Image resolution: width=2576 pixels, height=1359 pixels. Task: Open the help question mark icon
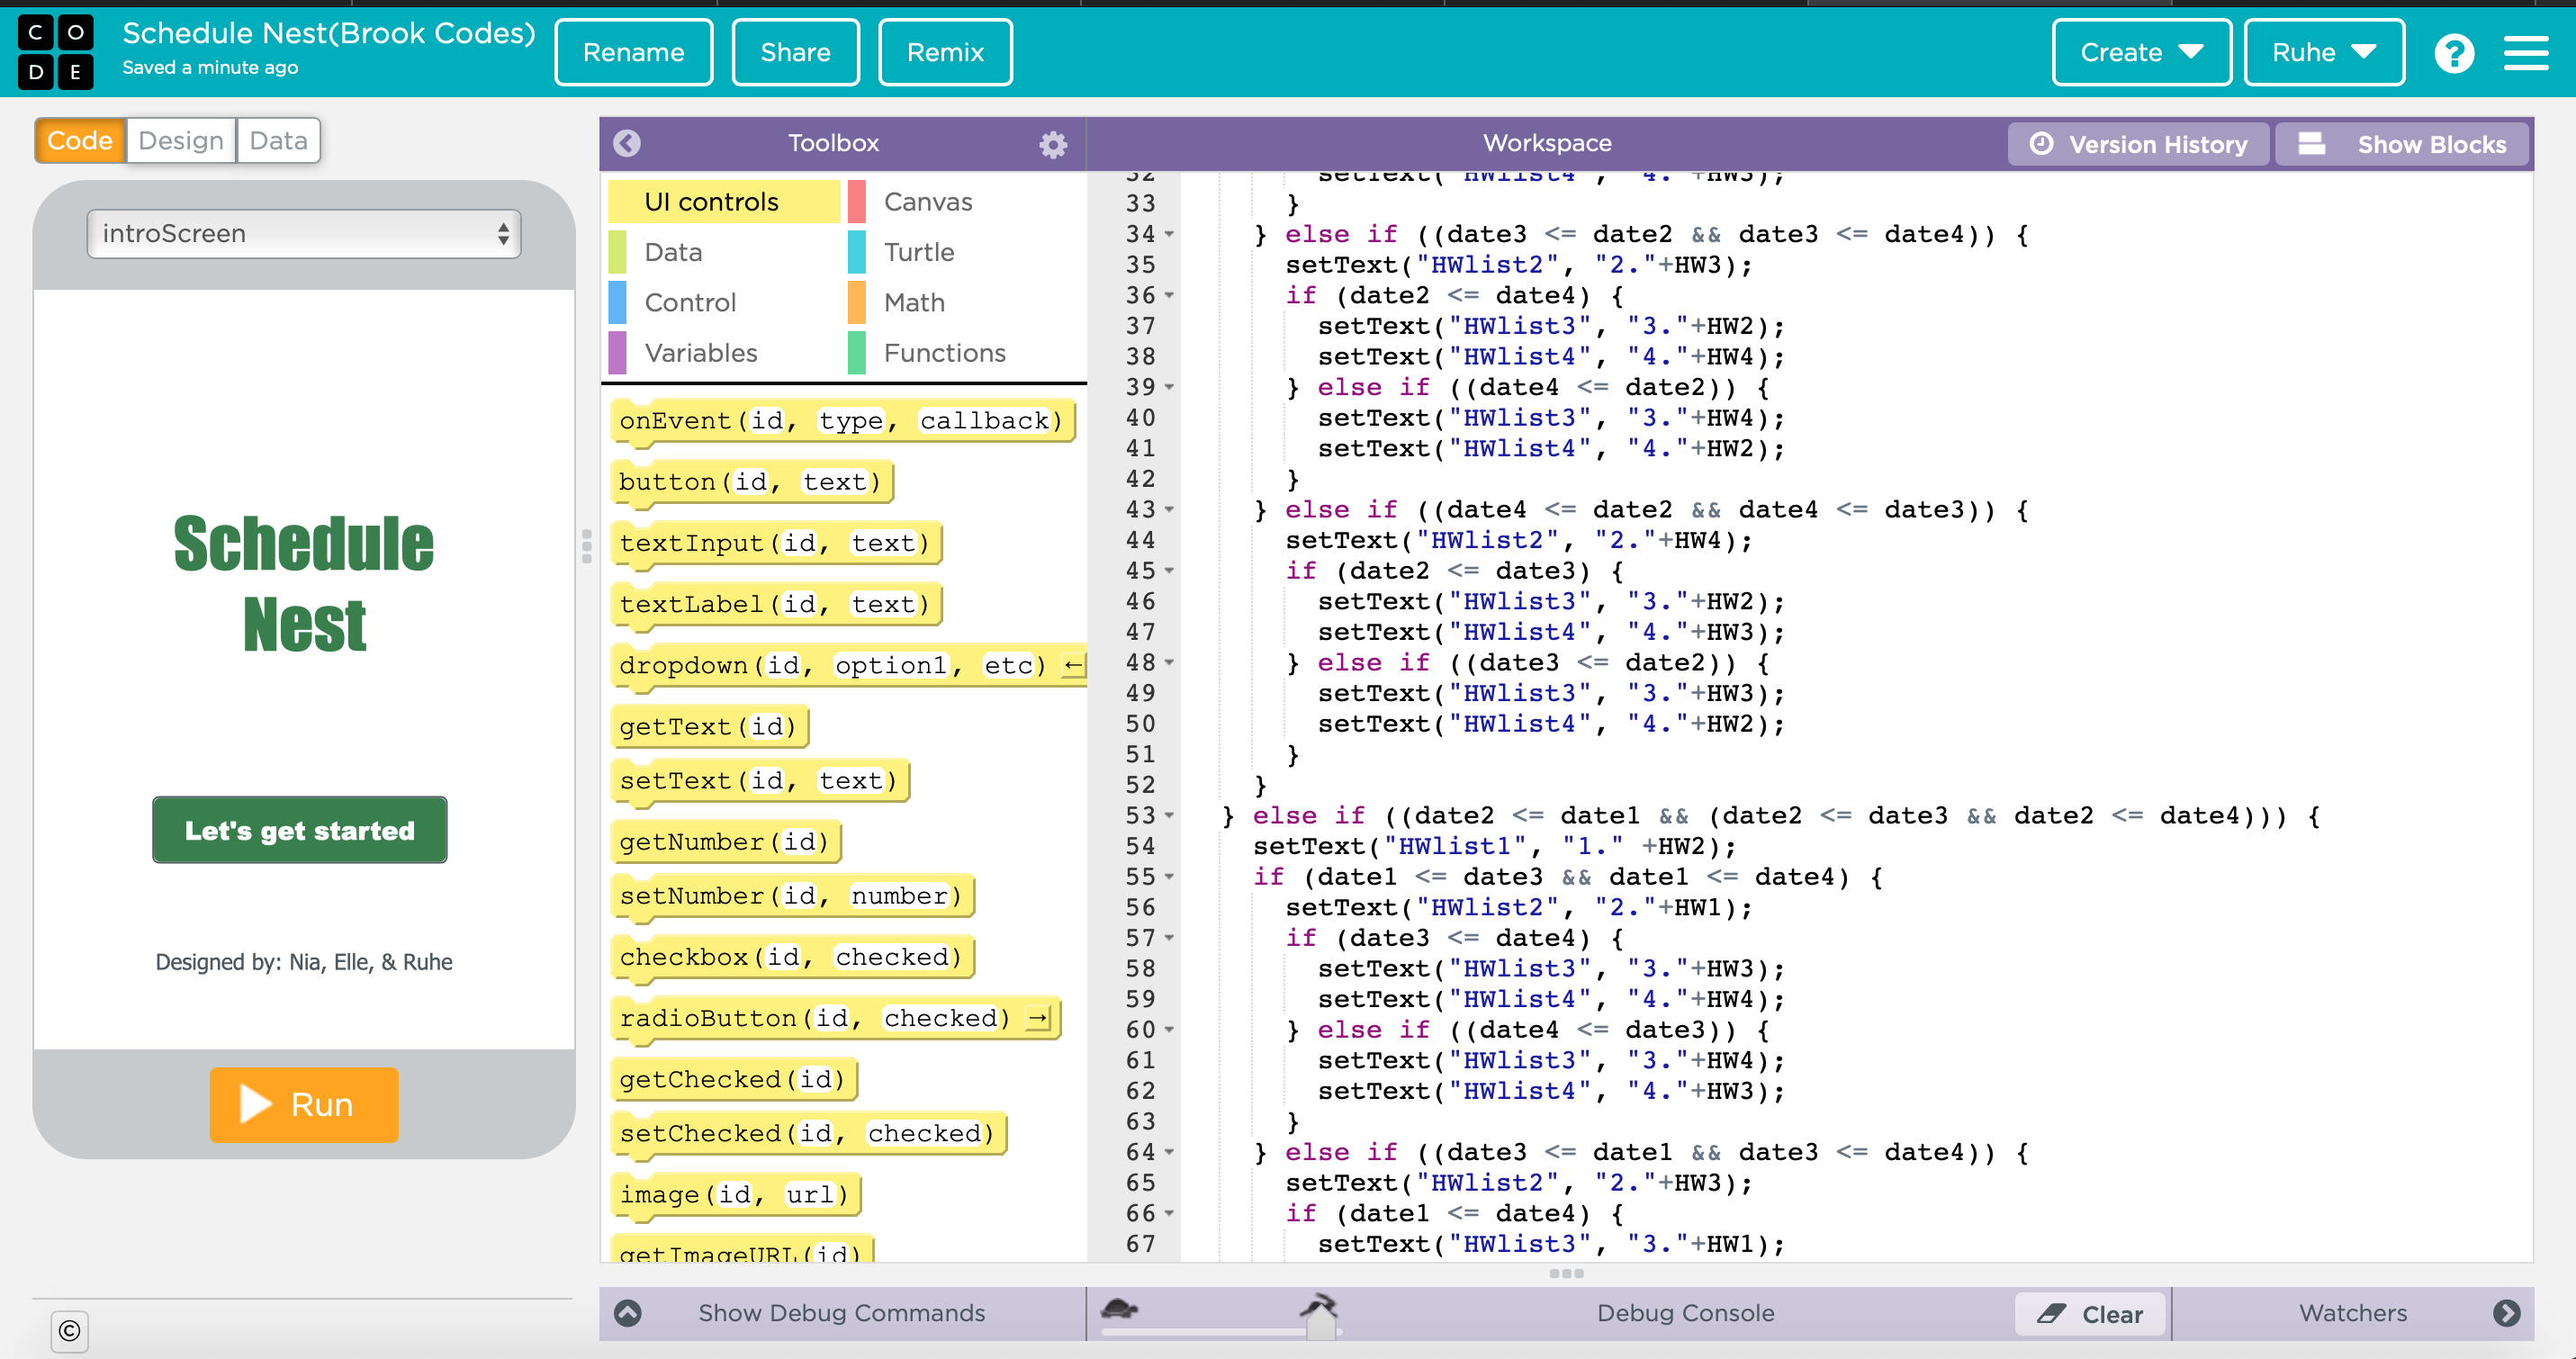point(2453,53)
